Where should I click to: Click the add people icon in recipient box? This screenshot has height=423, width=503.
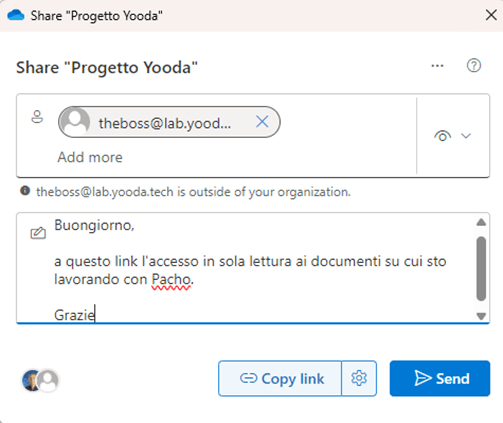[x=37, y=117]
